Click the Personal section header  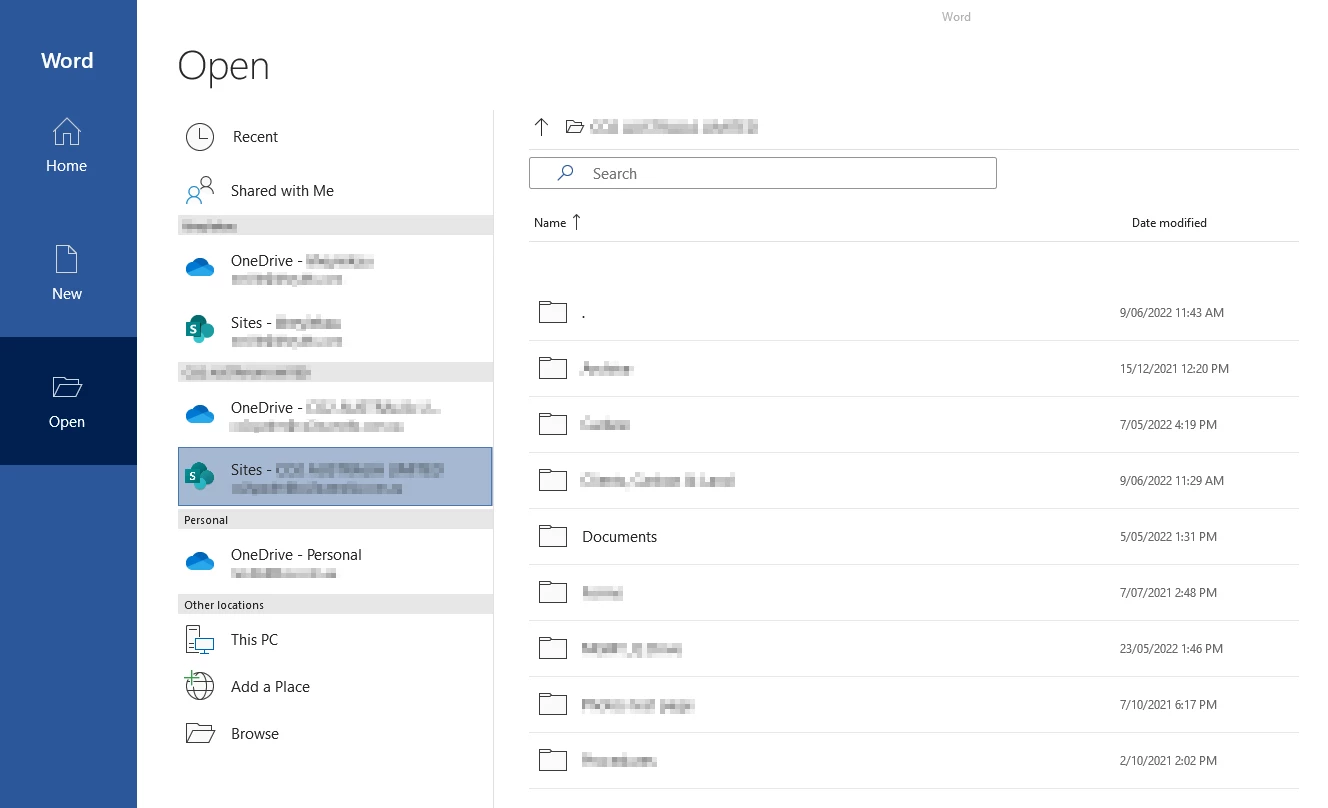(335, 520)
